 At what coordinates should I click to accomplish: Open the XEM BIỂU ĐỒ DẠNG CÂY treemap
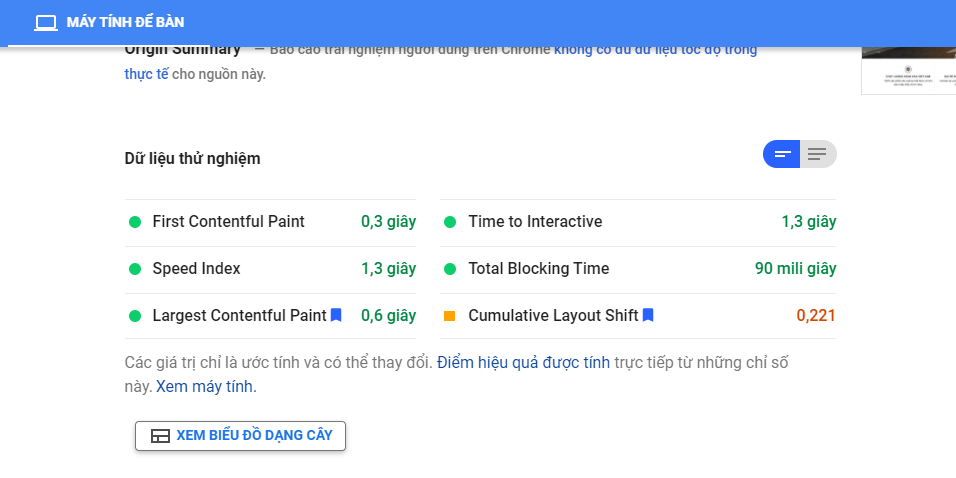(x=240, y=436)
